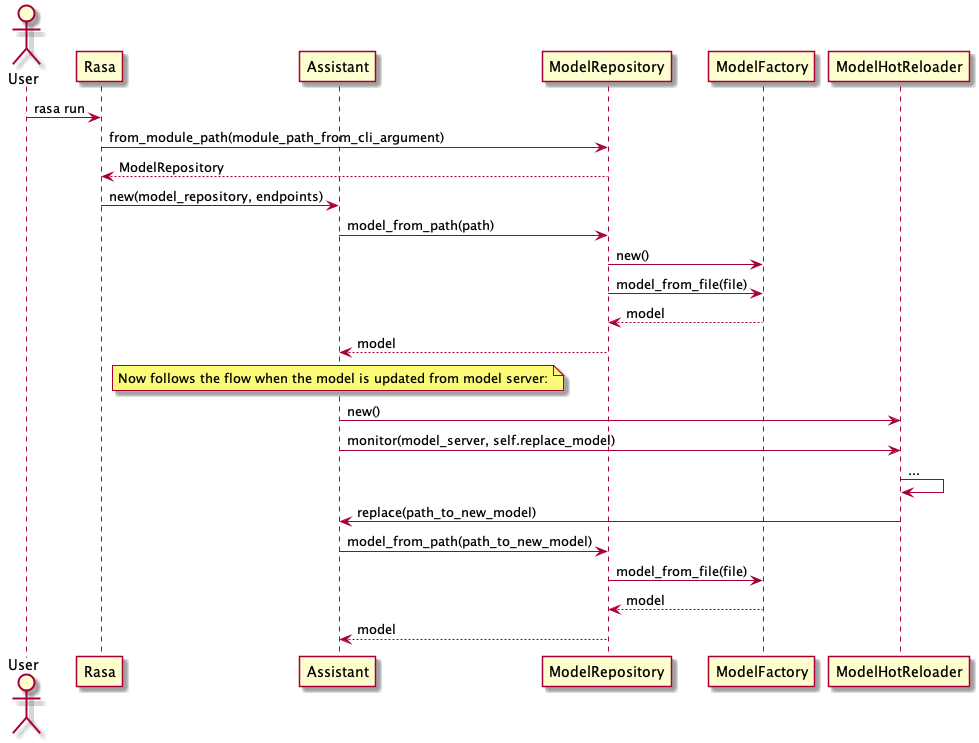The image size is (979, 743).
Task: Select the bottom ModelRepository participant box
Action: click(x=607, y=672)
